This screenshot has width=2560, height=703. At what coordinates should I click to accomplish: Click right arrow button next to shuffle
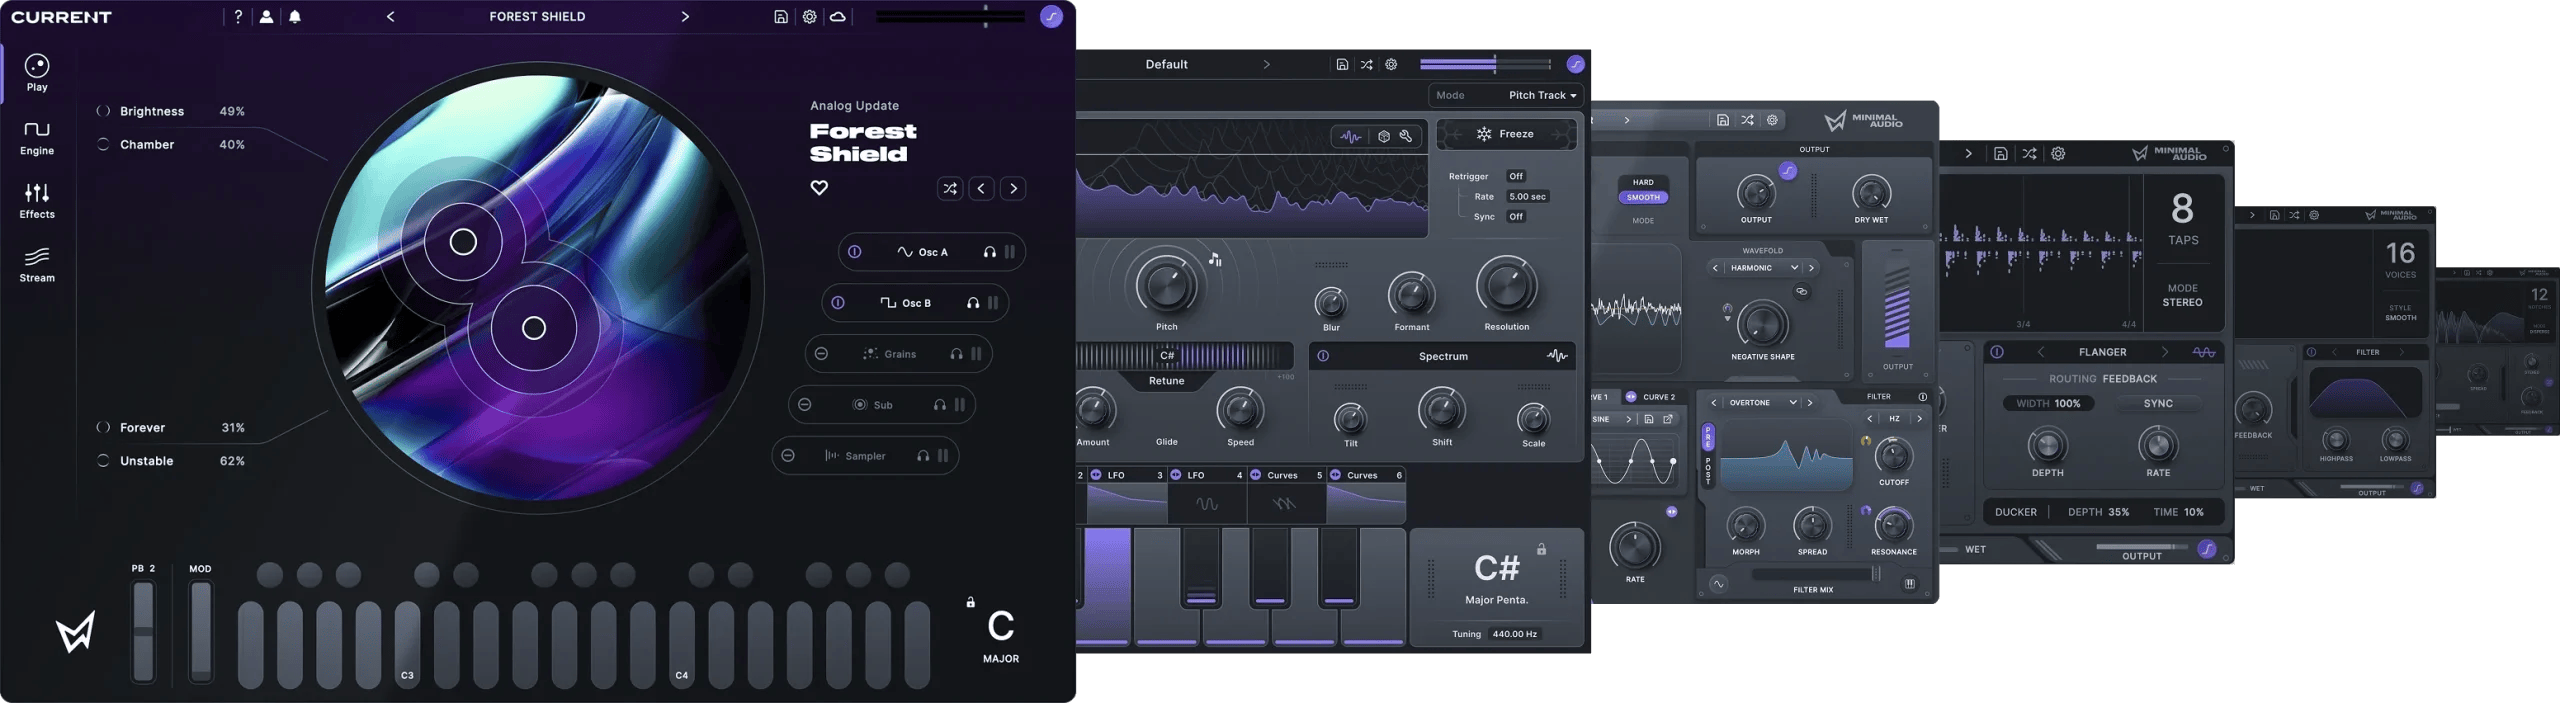[1014, 188]
